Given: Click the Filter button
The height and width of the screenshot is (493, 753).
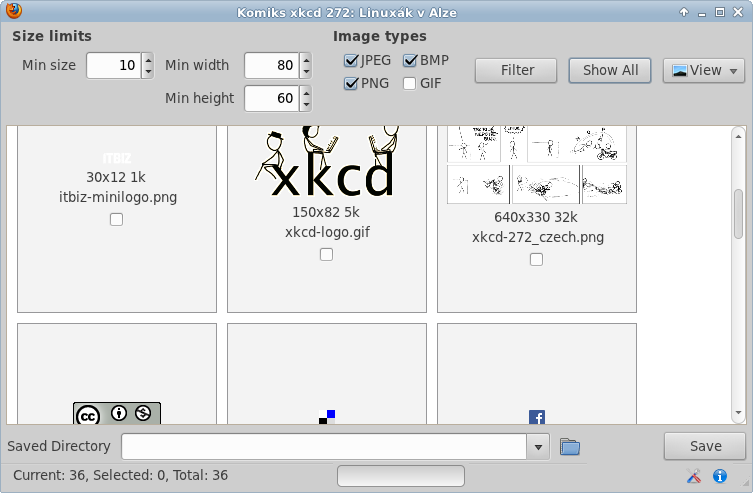Looking at the screenshot, I should [x=516, y=71].
